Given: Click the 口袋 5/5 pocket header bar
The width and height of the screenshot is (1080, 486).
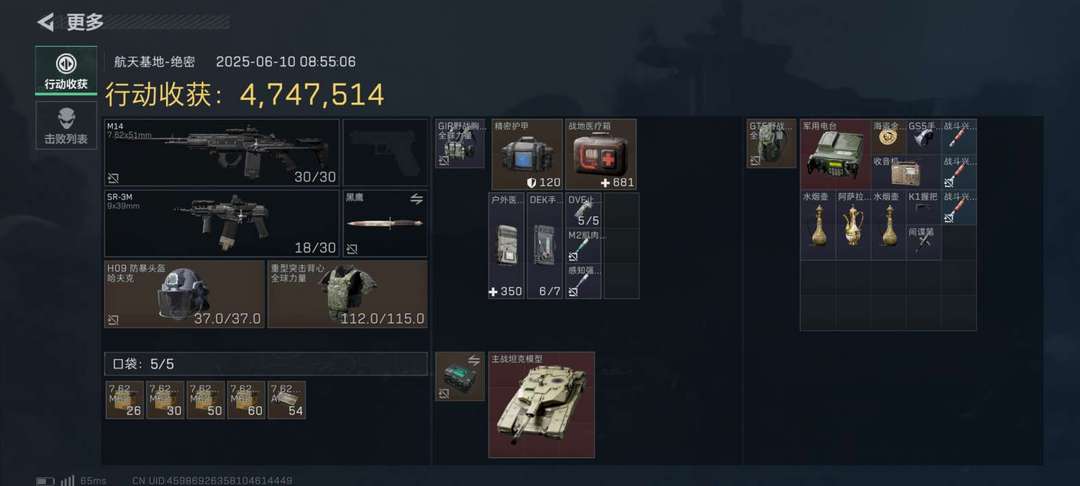Looking at the screenshot, I should (266, 363).
